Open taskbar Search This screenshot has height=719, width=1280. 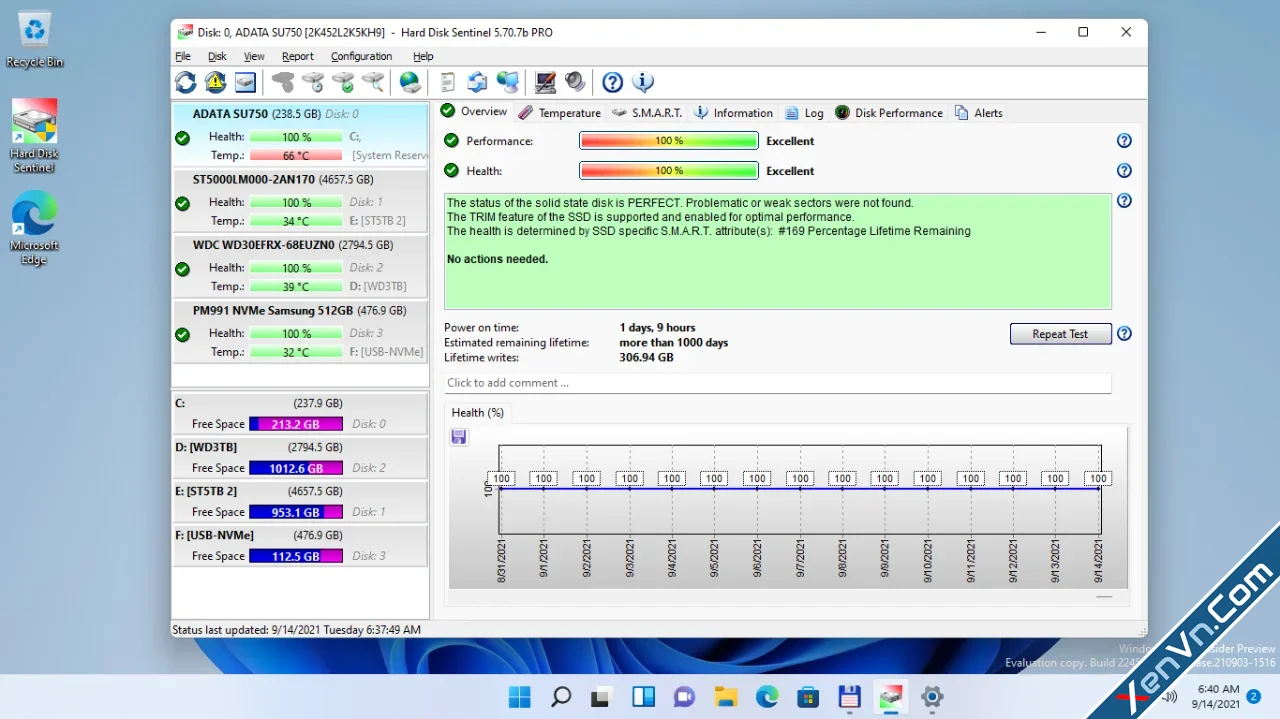coord(561,697)
